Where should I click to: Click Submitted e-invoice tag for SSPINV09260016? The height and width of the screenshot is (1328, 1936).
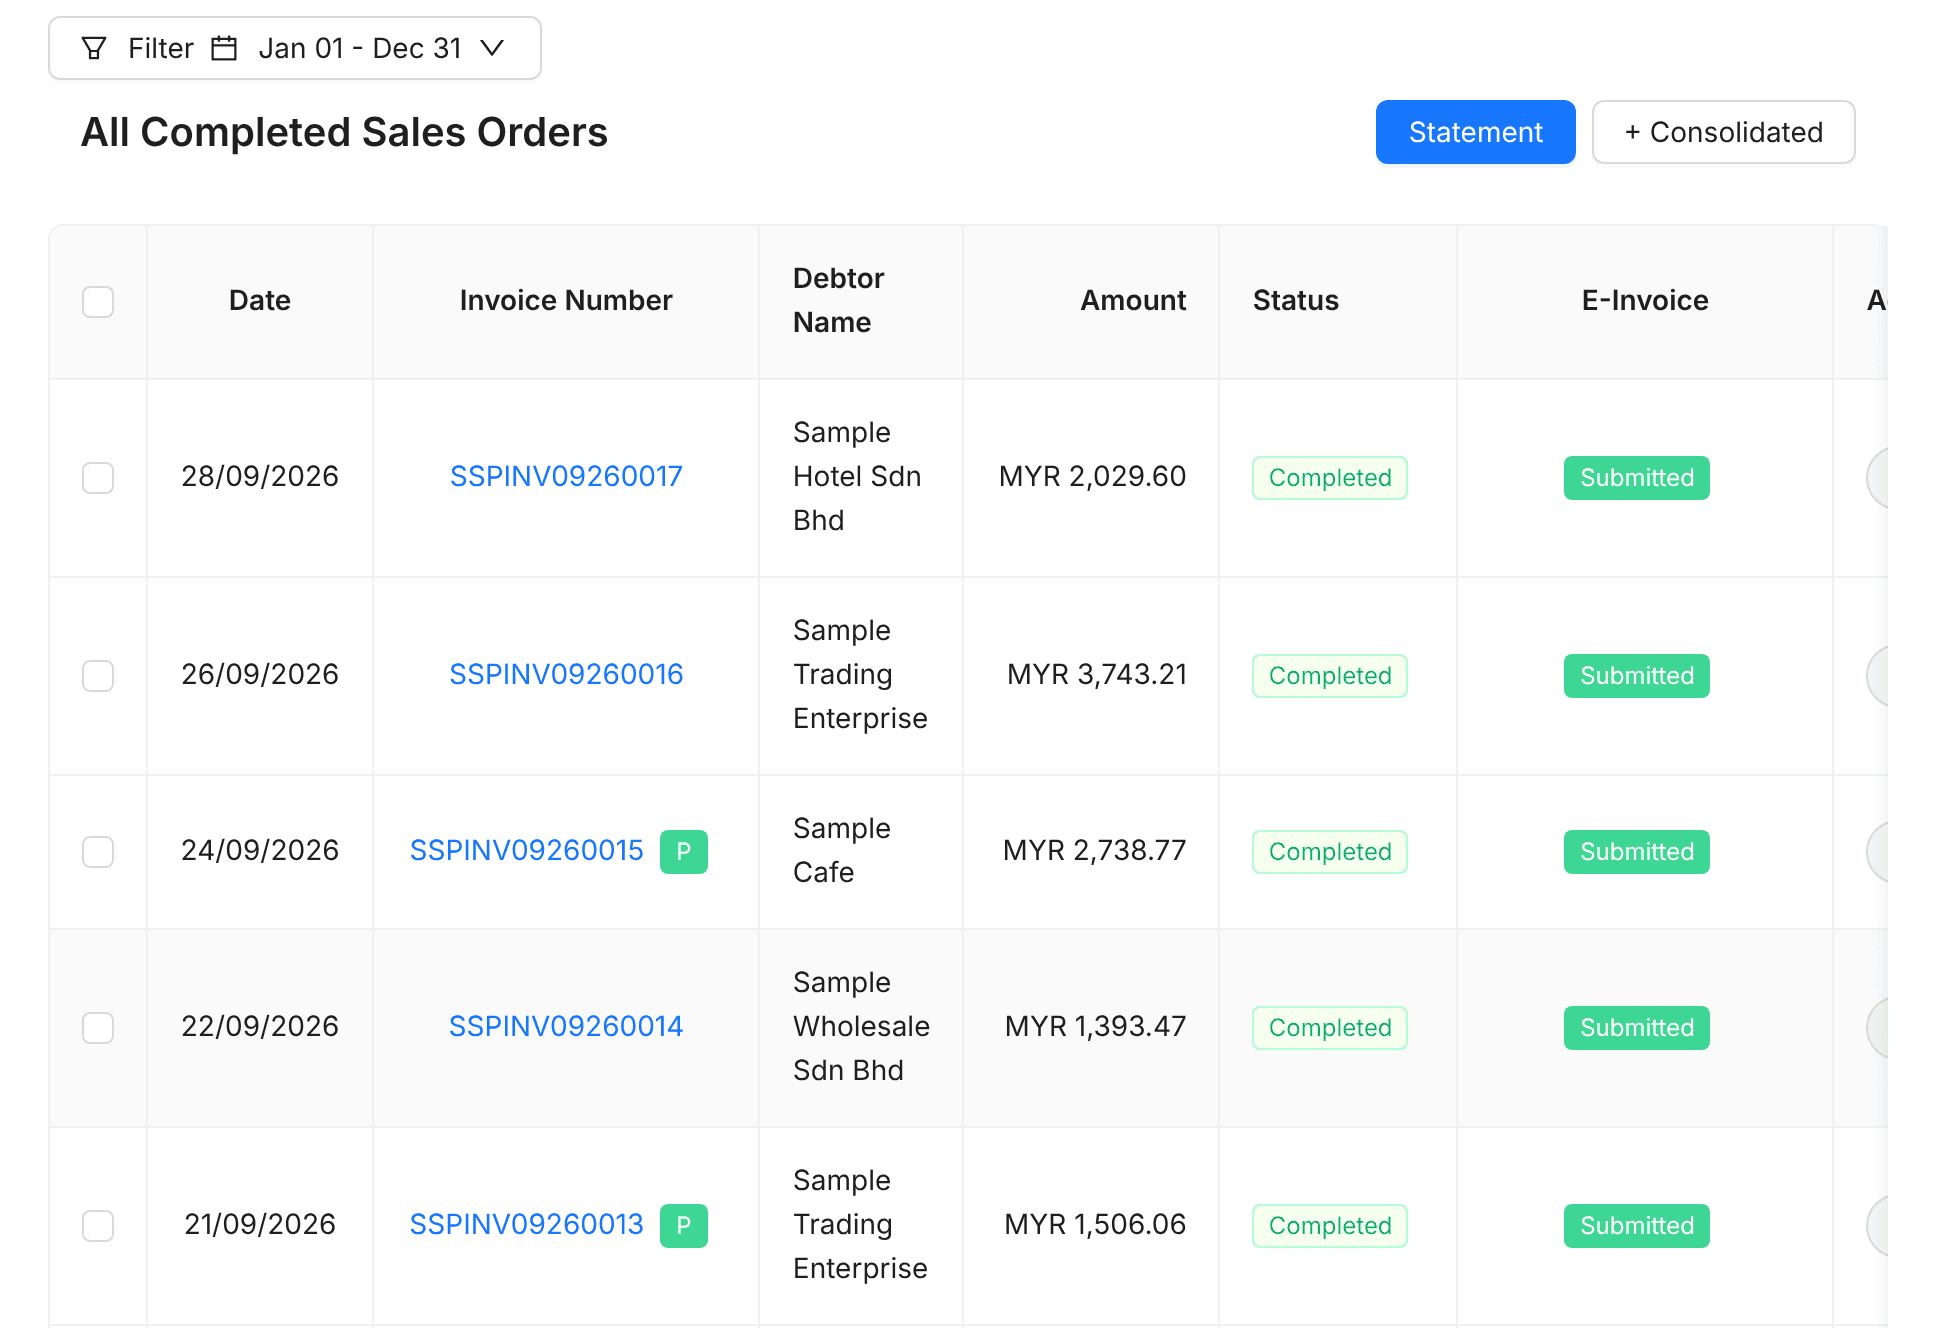pos(1637,675)
